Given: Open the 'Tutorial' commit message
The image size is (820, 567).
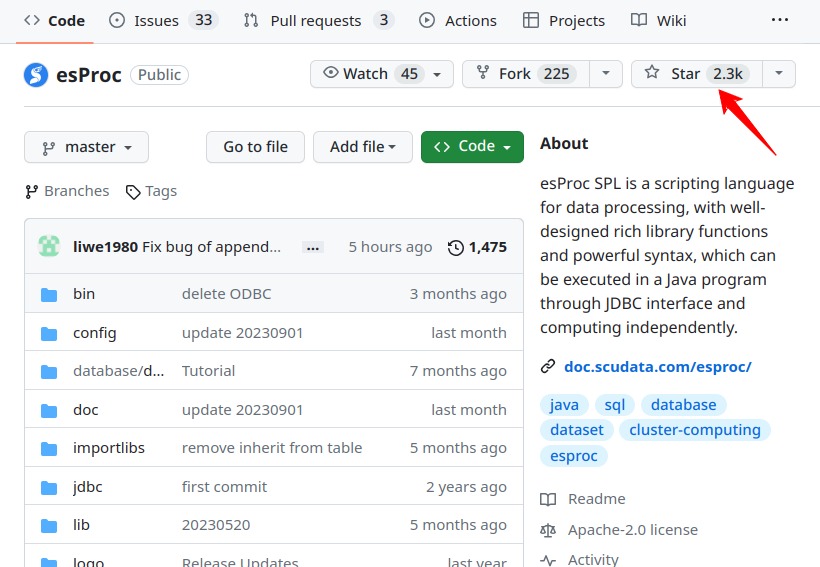Looking at the screenshot, I should coord(208,371).
